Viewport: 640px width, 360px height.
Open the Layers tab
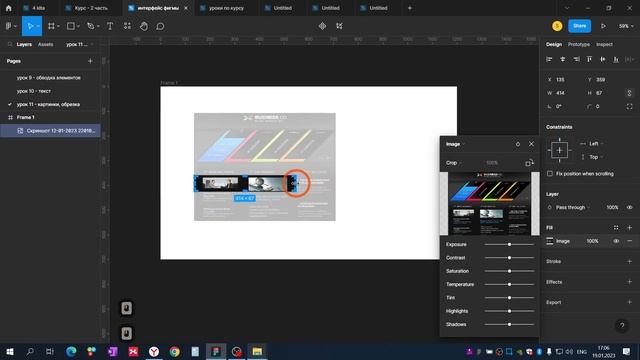(x=24, y=44)
